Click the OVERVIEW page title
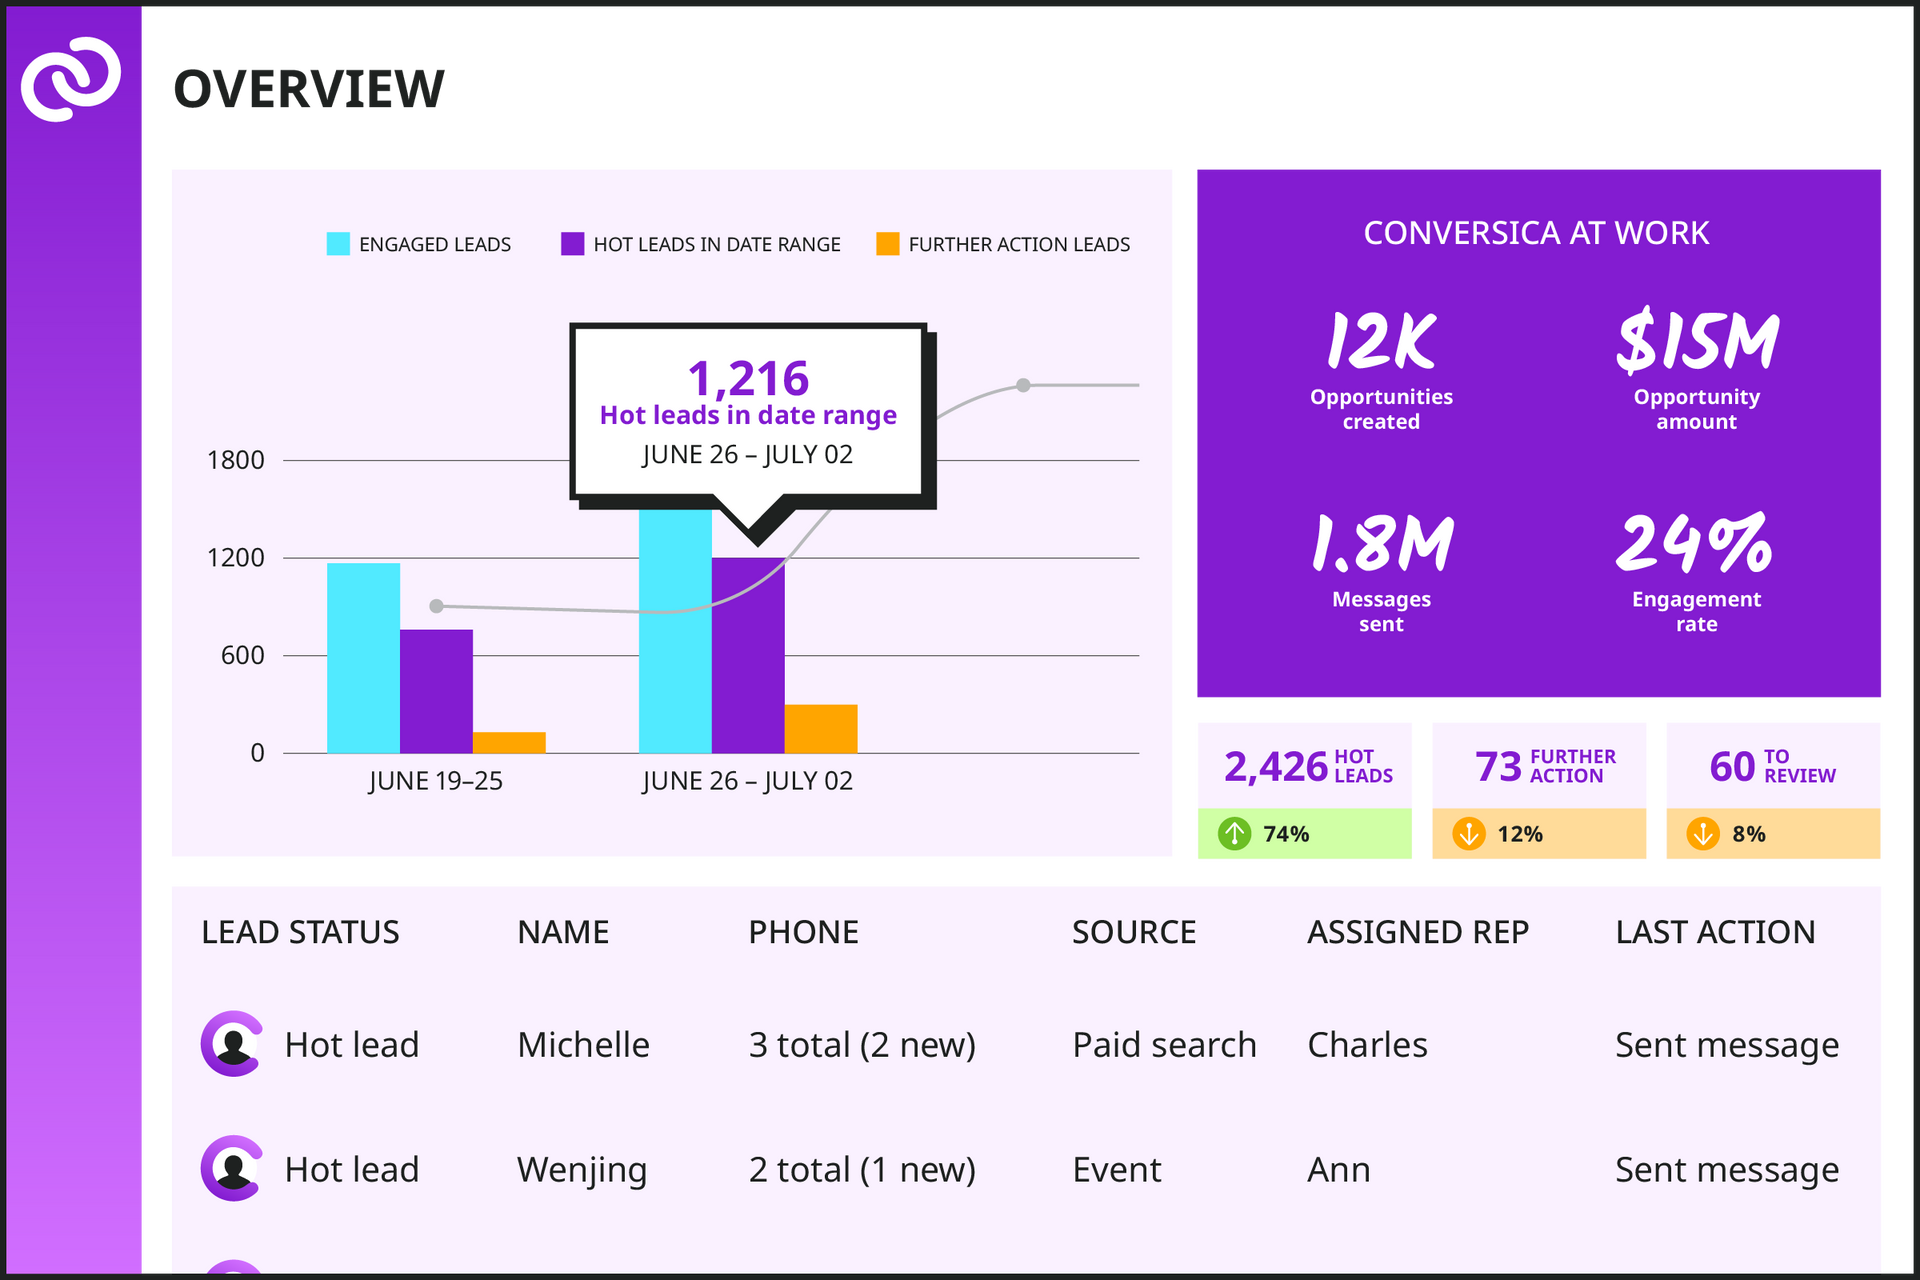Screen dimensions: 1920x1280 click(x=309, y=89)
